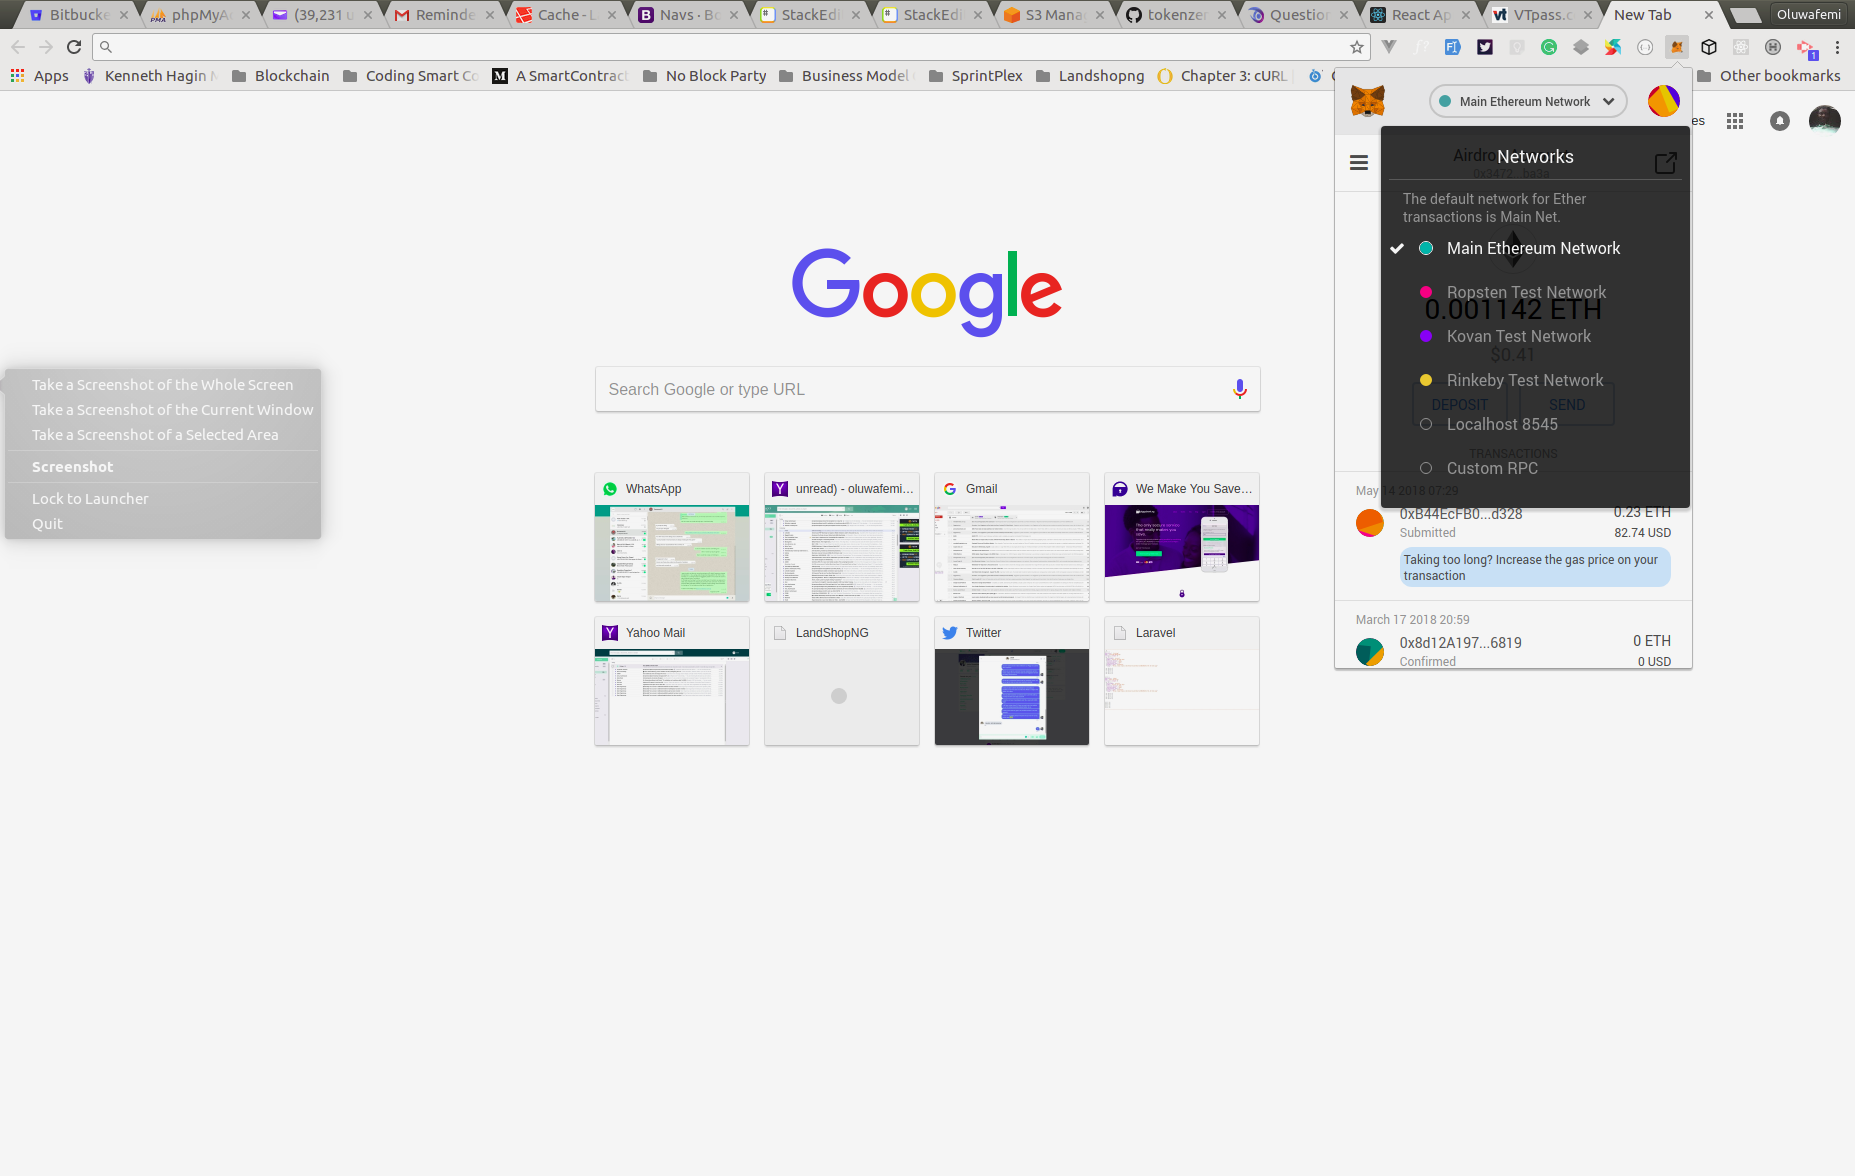Click the blue FI extension icon
This screenshot has width=1855, height=1176.
point(1453,47)
